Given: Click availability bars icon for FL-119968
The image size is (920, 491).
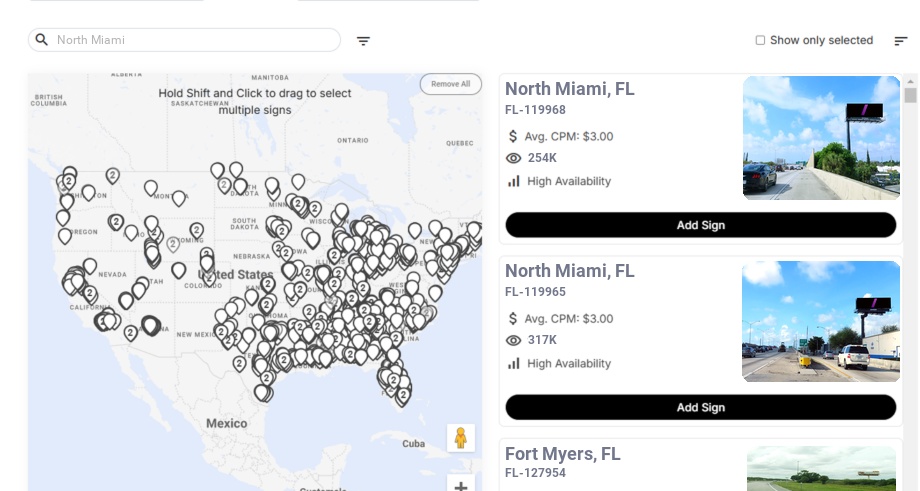Looking at the screenshot, I should click(514, 181).
